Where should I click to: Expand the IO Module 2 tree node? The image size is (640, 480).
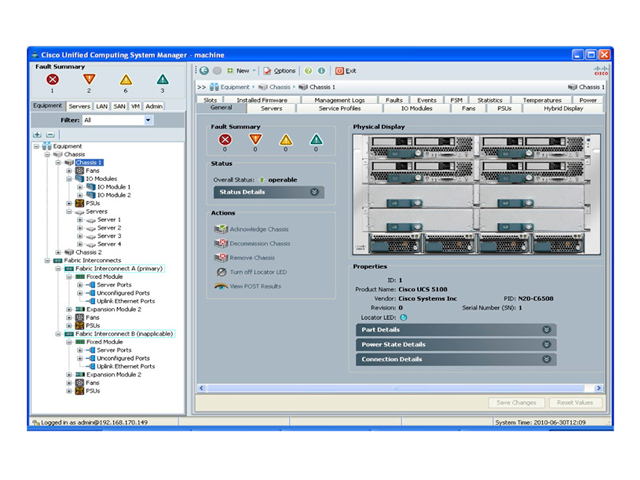coord(80,195)
